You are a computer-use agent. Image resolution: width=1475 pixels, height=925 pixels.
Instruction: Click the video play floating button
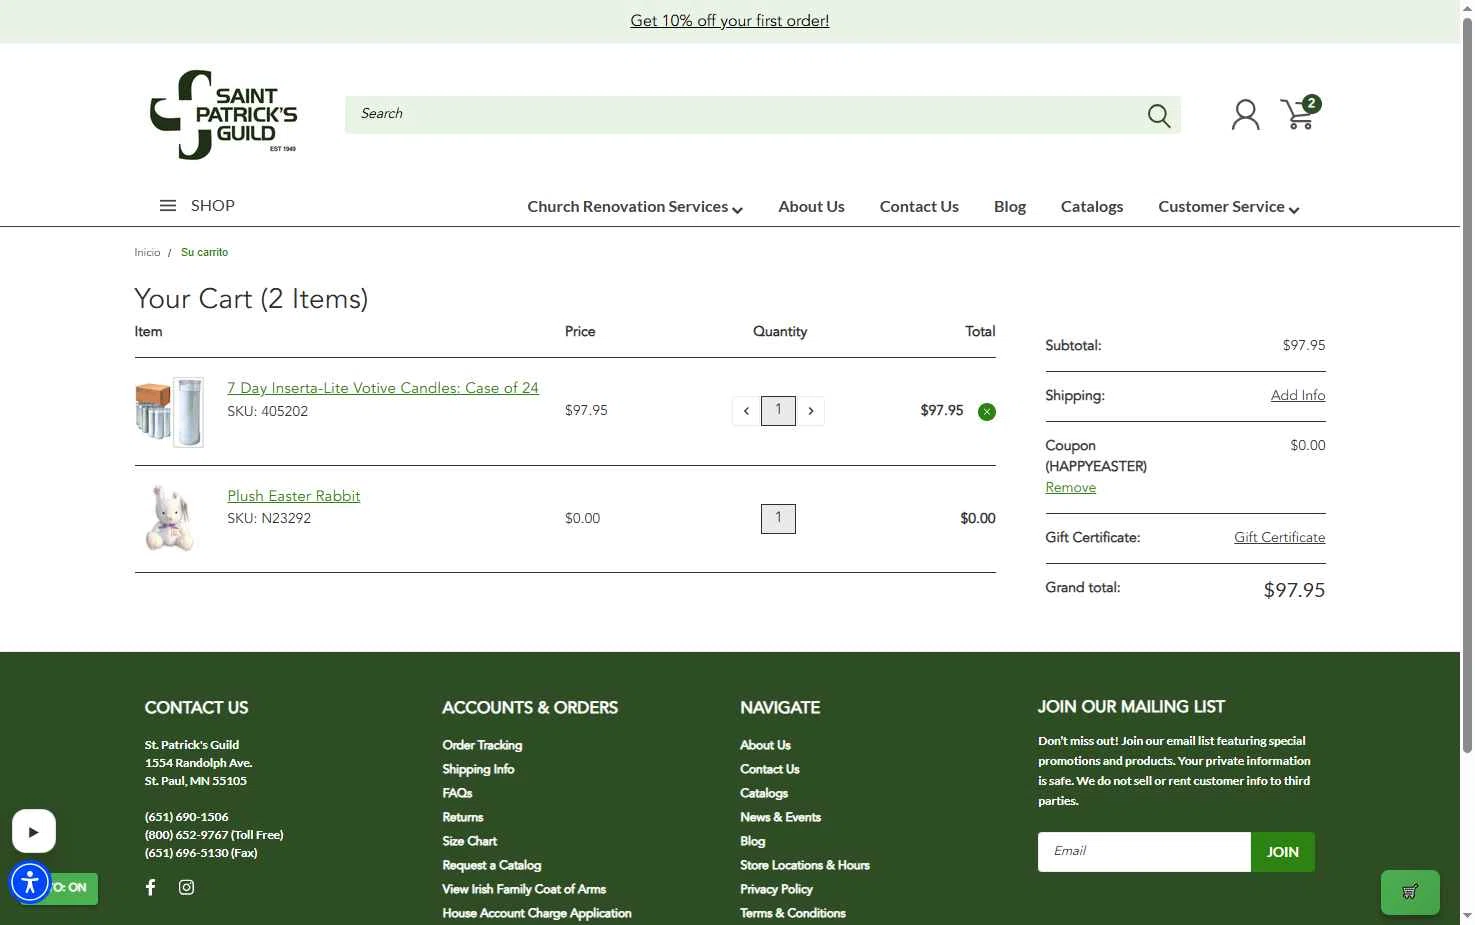tap(34, 831)
